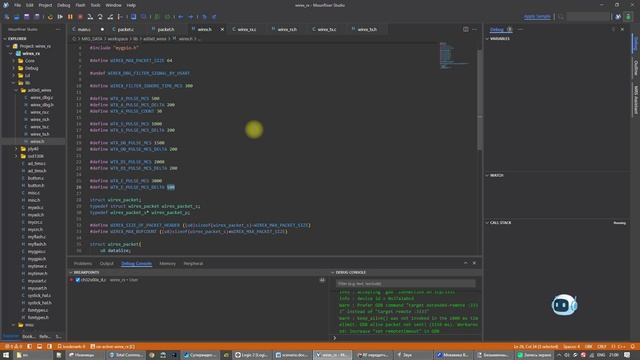
Task: Open the Output panel tab
Action: [107, 264]
